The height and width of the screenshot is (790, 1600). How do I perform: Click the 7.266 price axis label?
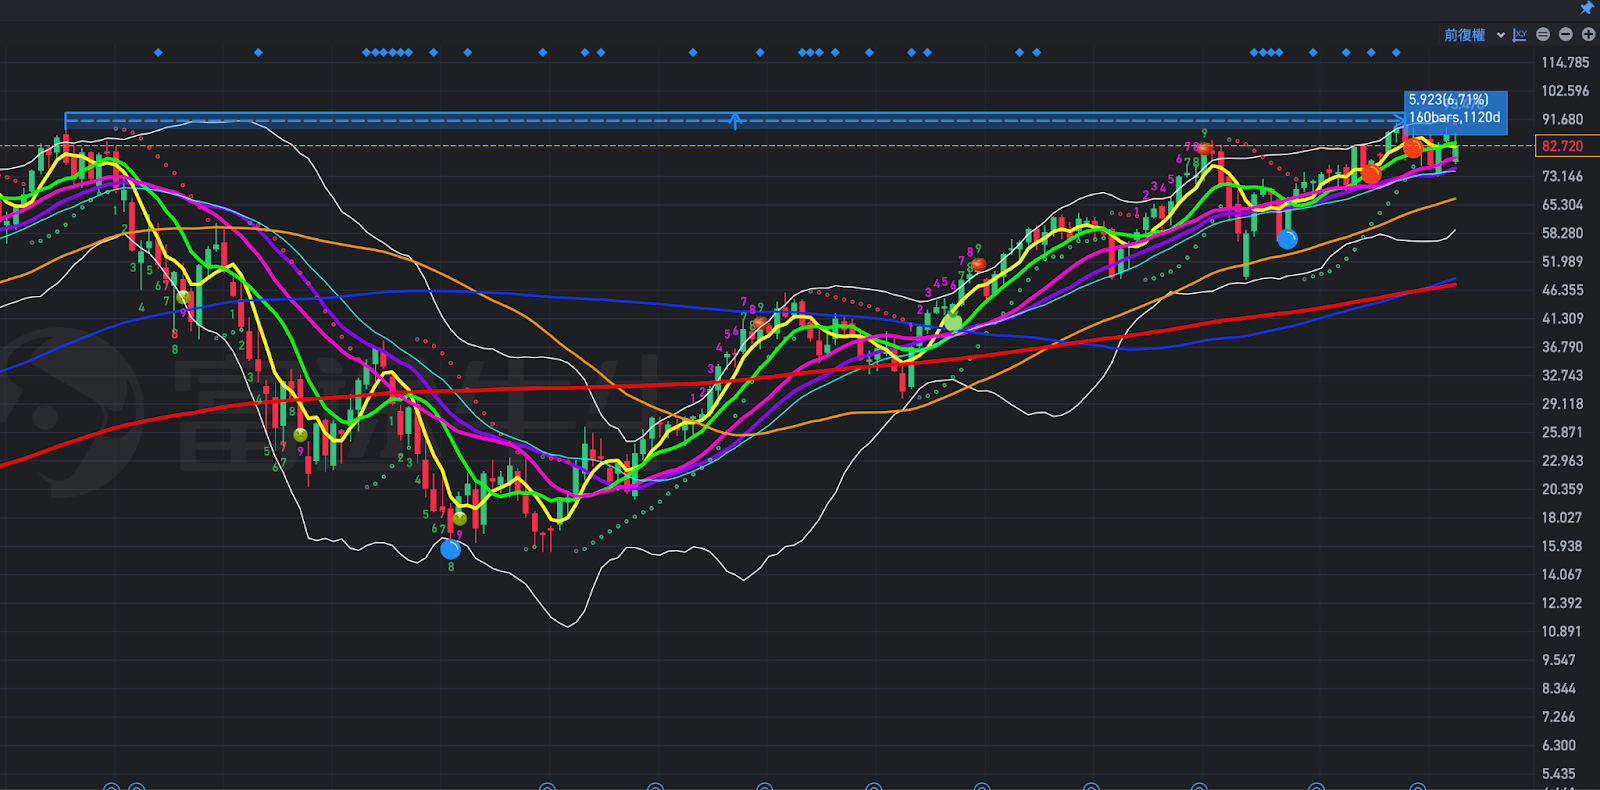click(x=1559, y=717)
